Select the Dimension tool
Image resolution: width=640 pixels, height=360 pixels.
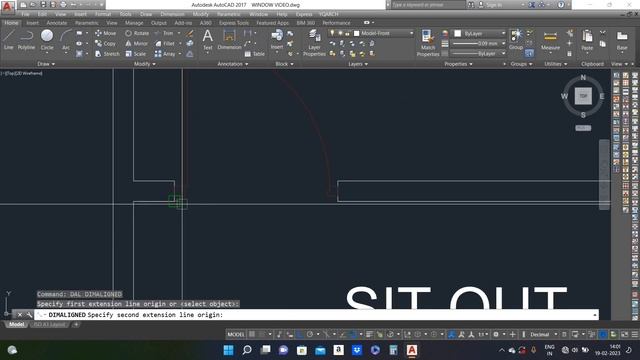pyautogui.click(x=229, y=40)
